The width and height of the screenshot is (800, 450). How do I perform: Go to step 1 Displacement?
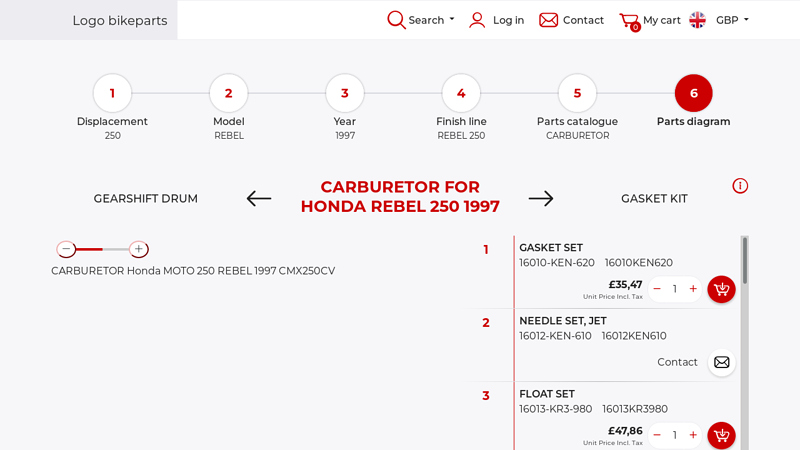tap(112, 93)
